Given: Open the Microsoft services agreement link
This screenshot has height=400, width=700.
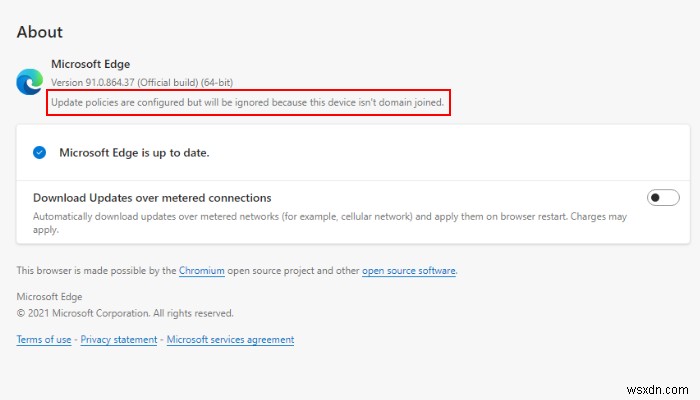Looking at the screenshot, I should pos(230,339).
